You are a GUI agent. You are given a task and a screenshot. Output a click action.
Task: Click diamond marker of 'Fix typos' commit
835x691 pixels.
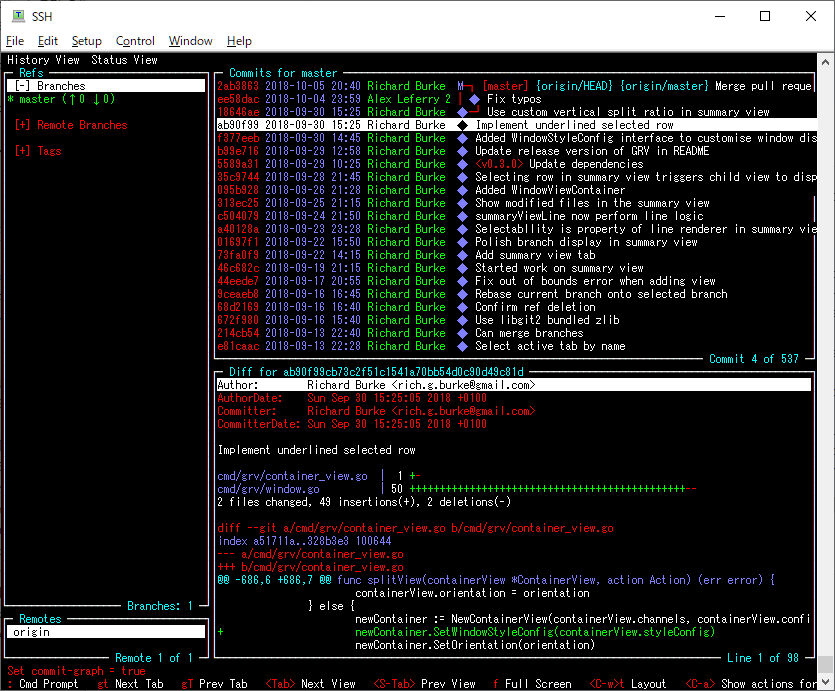(x=474, y=99)
